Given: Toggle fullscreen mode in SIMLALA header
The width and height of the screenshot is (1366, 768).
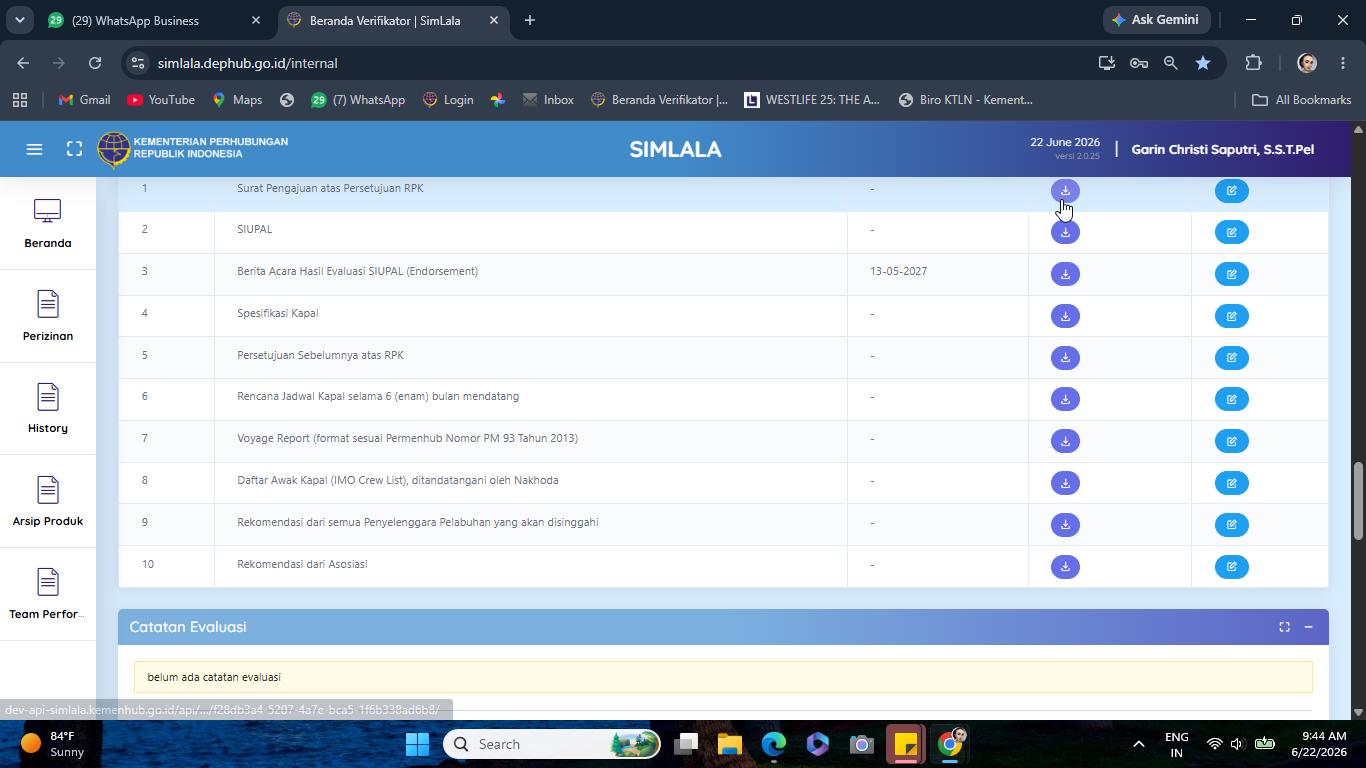Looking at the screenshot, I should pos(74,149).
